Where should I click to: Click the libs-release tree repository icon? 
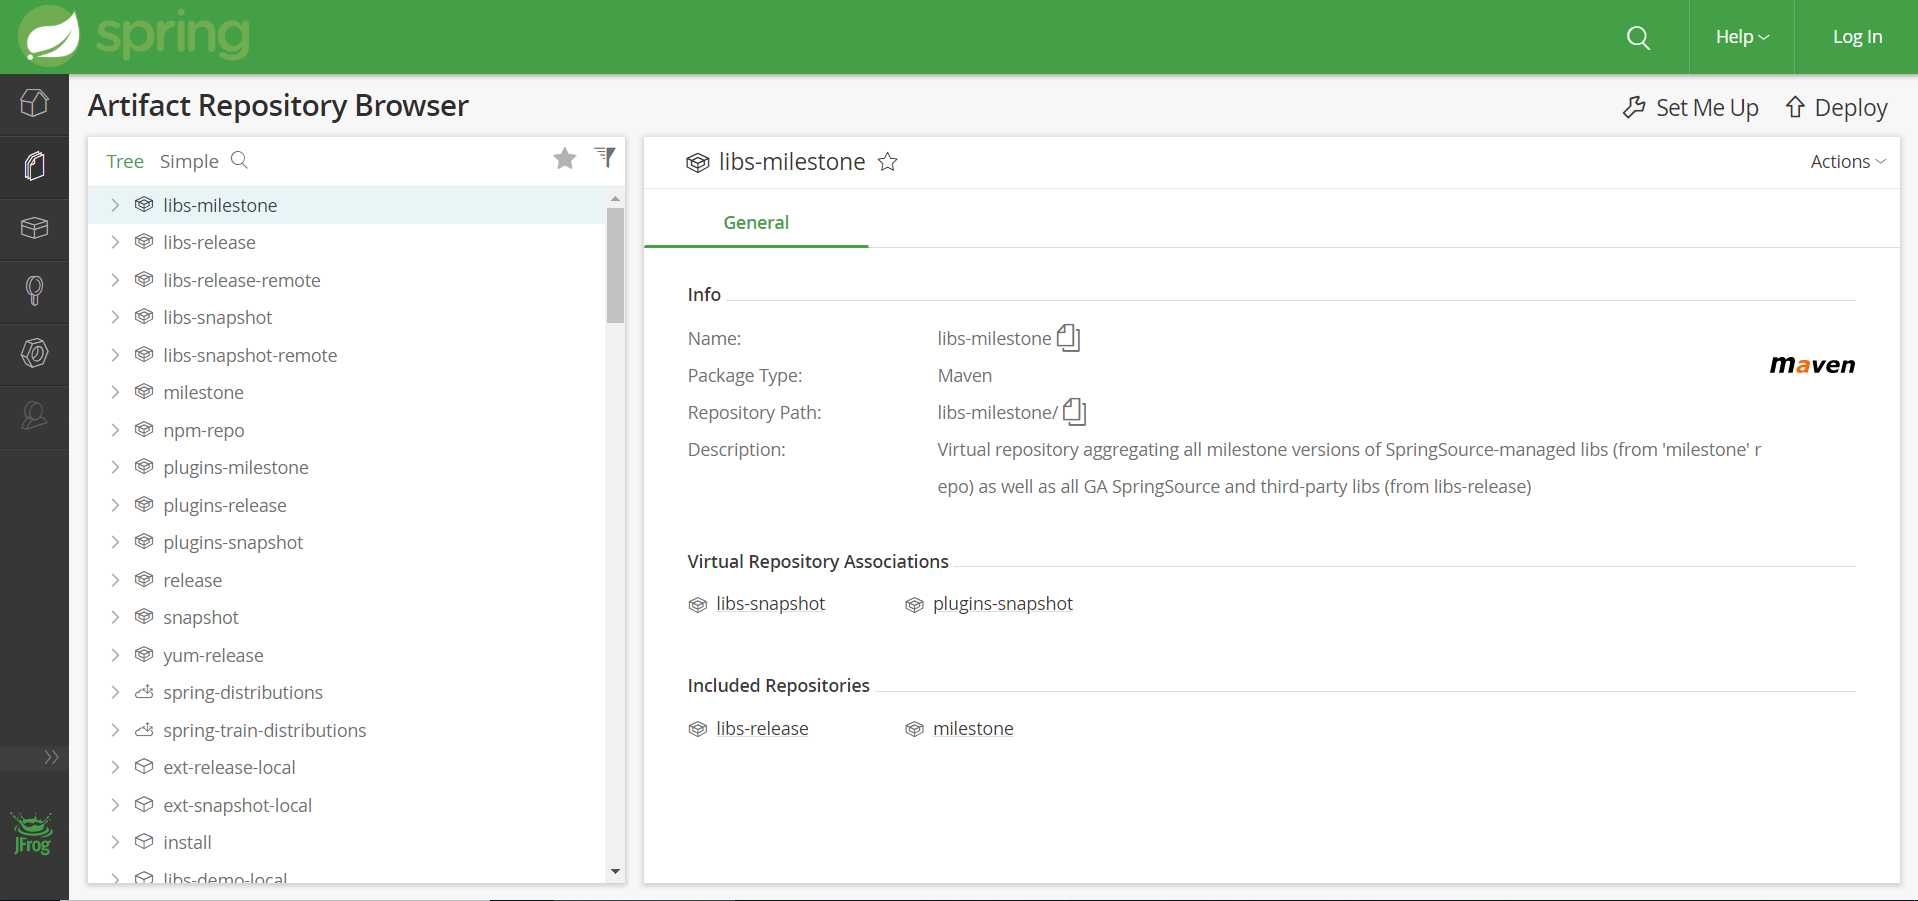144,242
